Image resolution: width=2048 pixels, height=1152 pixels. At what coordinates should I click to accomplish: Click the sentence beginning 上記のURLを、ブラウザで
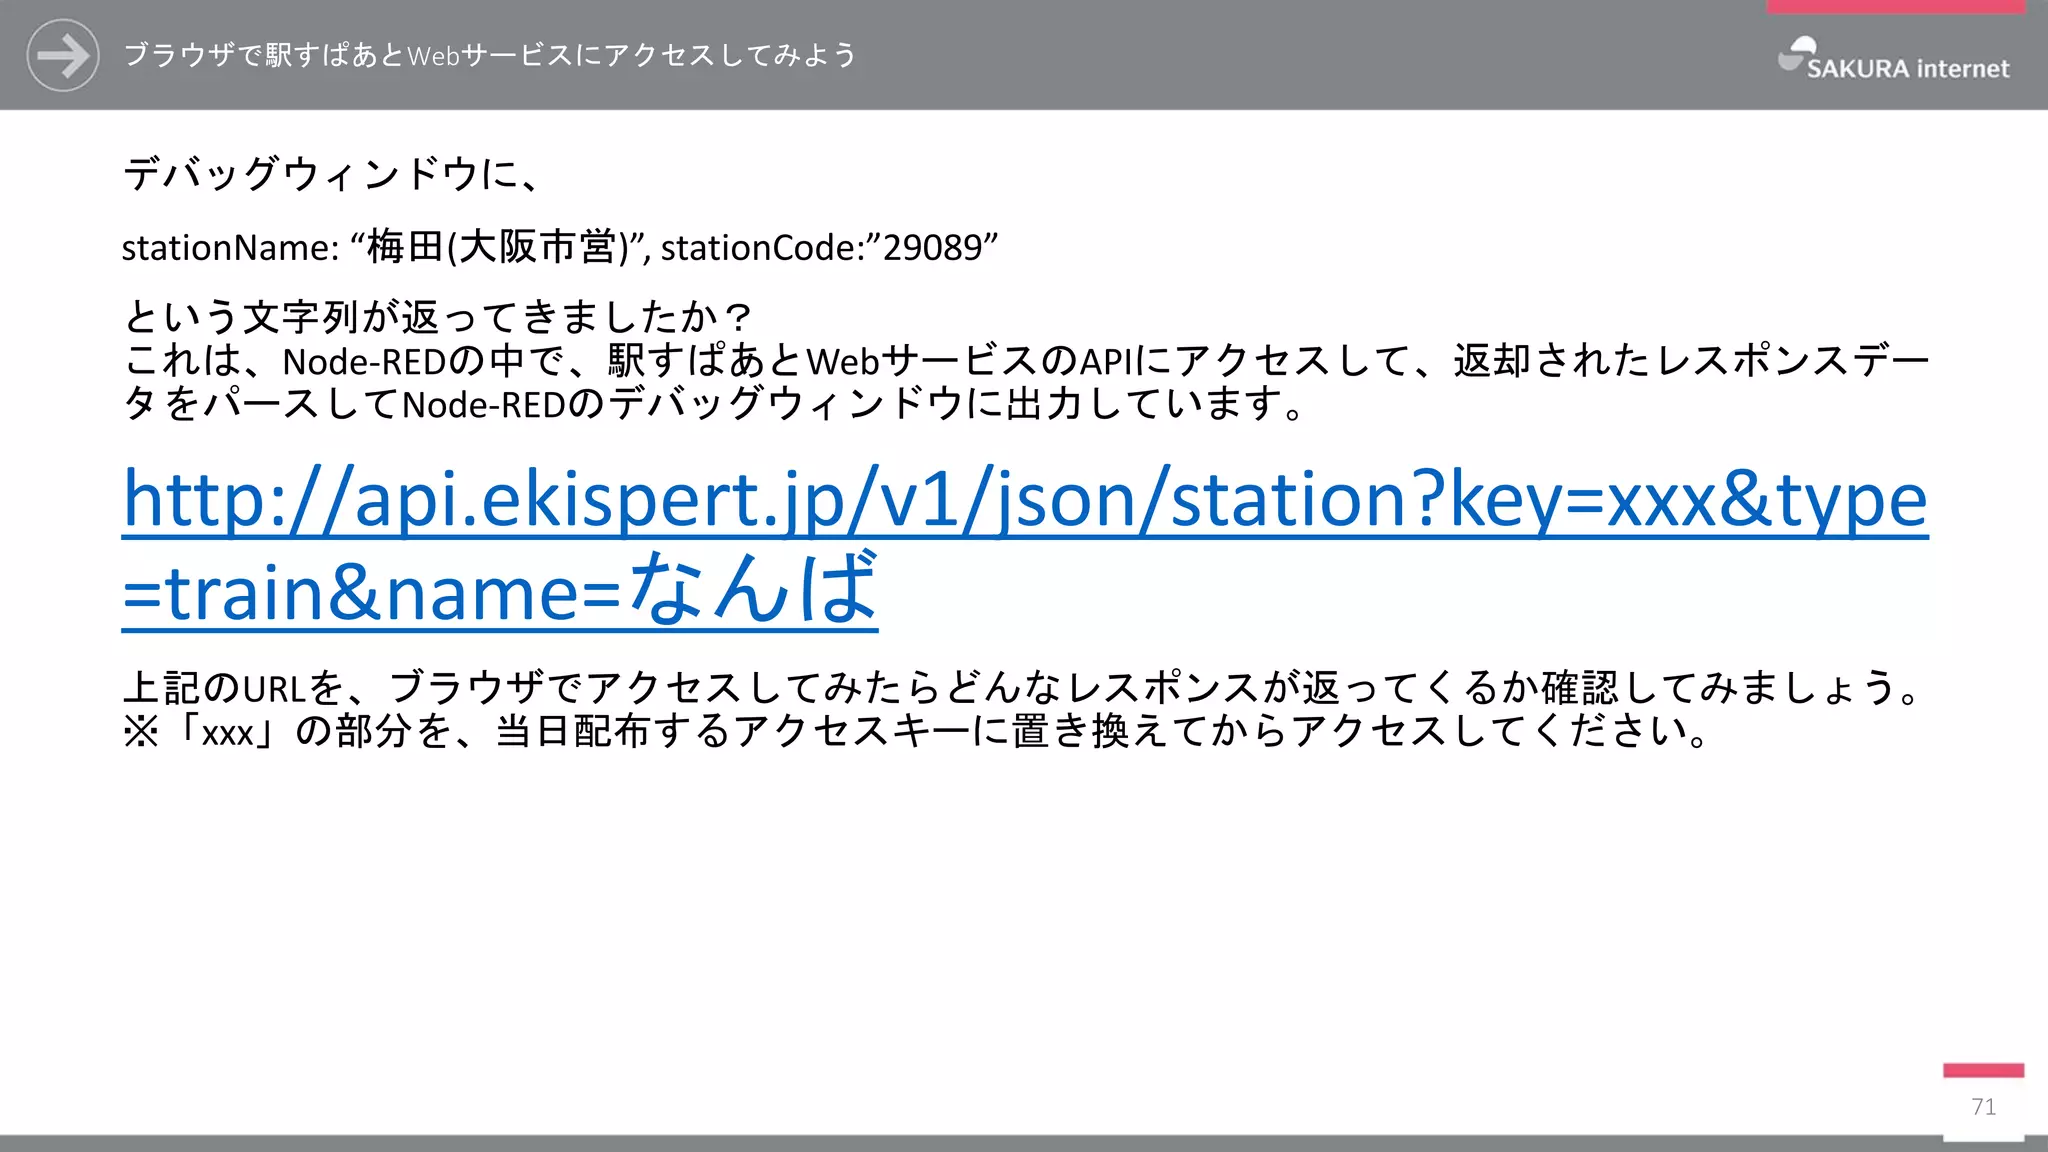pyautogui.click(x=1021, y=688)
